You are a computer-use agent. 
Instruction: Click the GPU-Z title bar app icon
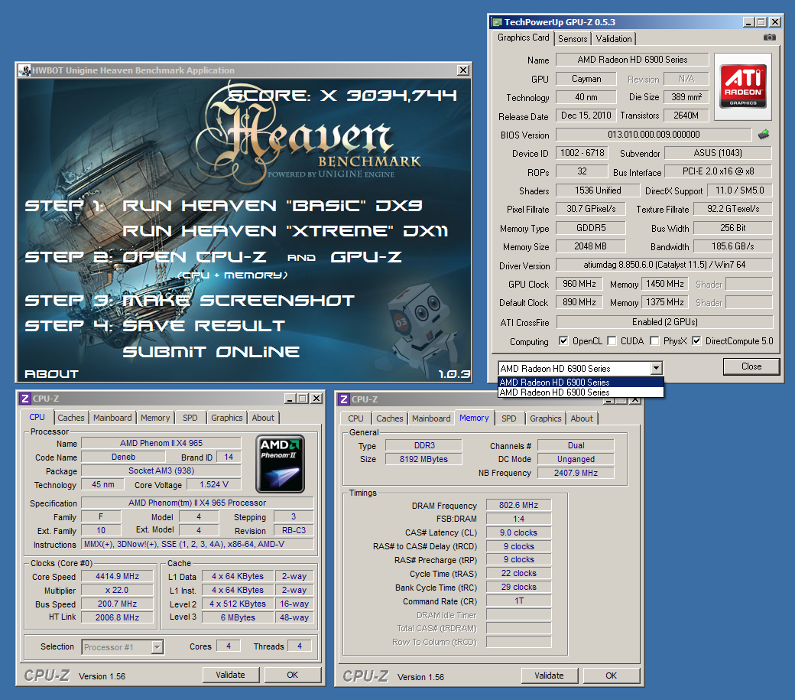[x=496, y=22]
